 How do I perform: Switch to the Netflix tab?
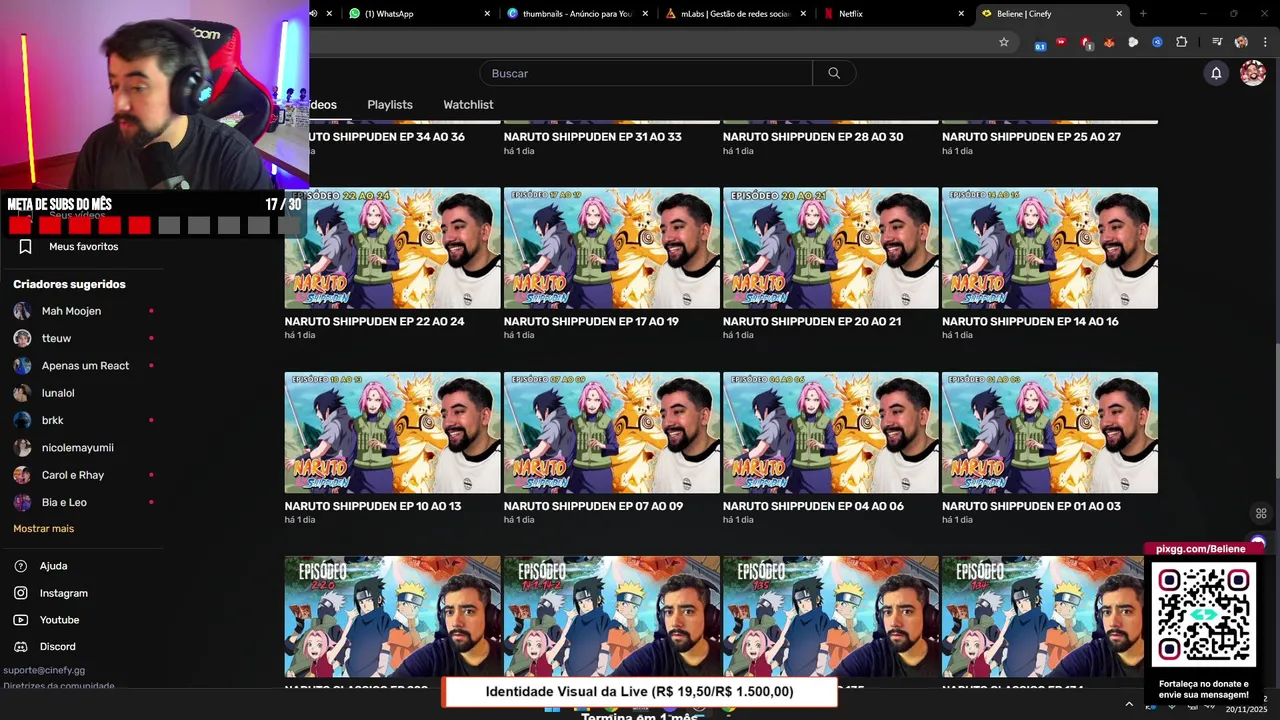tap(894, 14)
